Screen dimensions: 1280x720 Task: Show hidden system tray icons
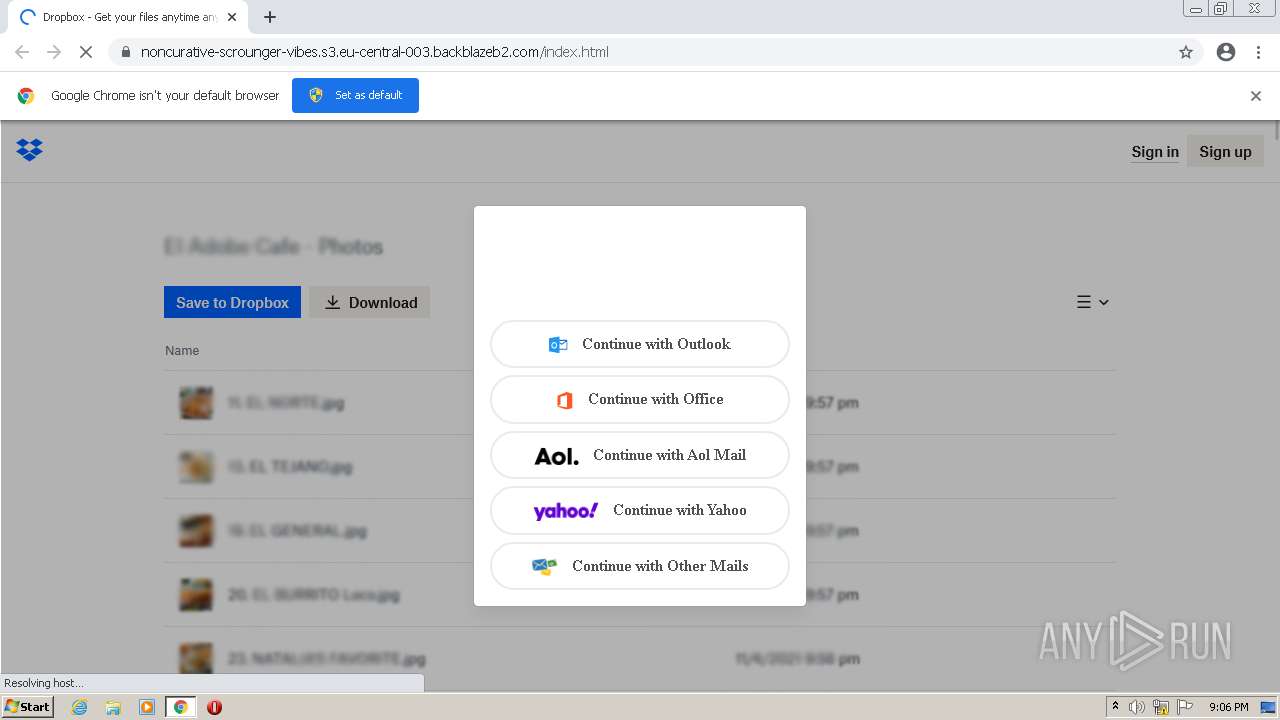[1115, 707]
